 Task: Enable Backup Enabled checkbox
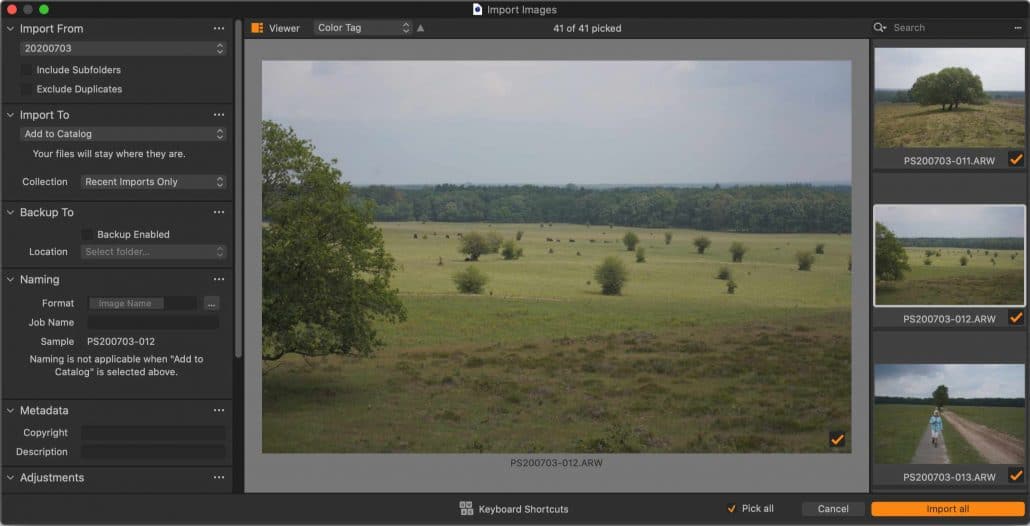(87, 234)
